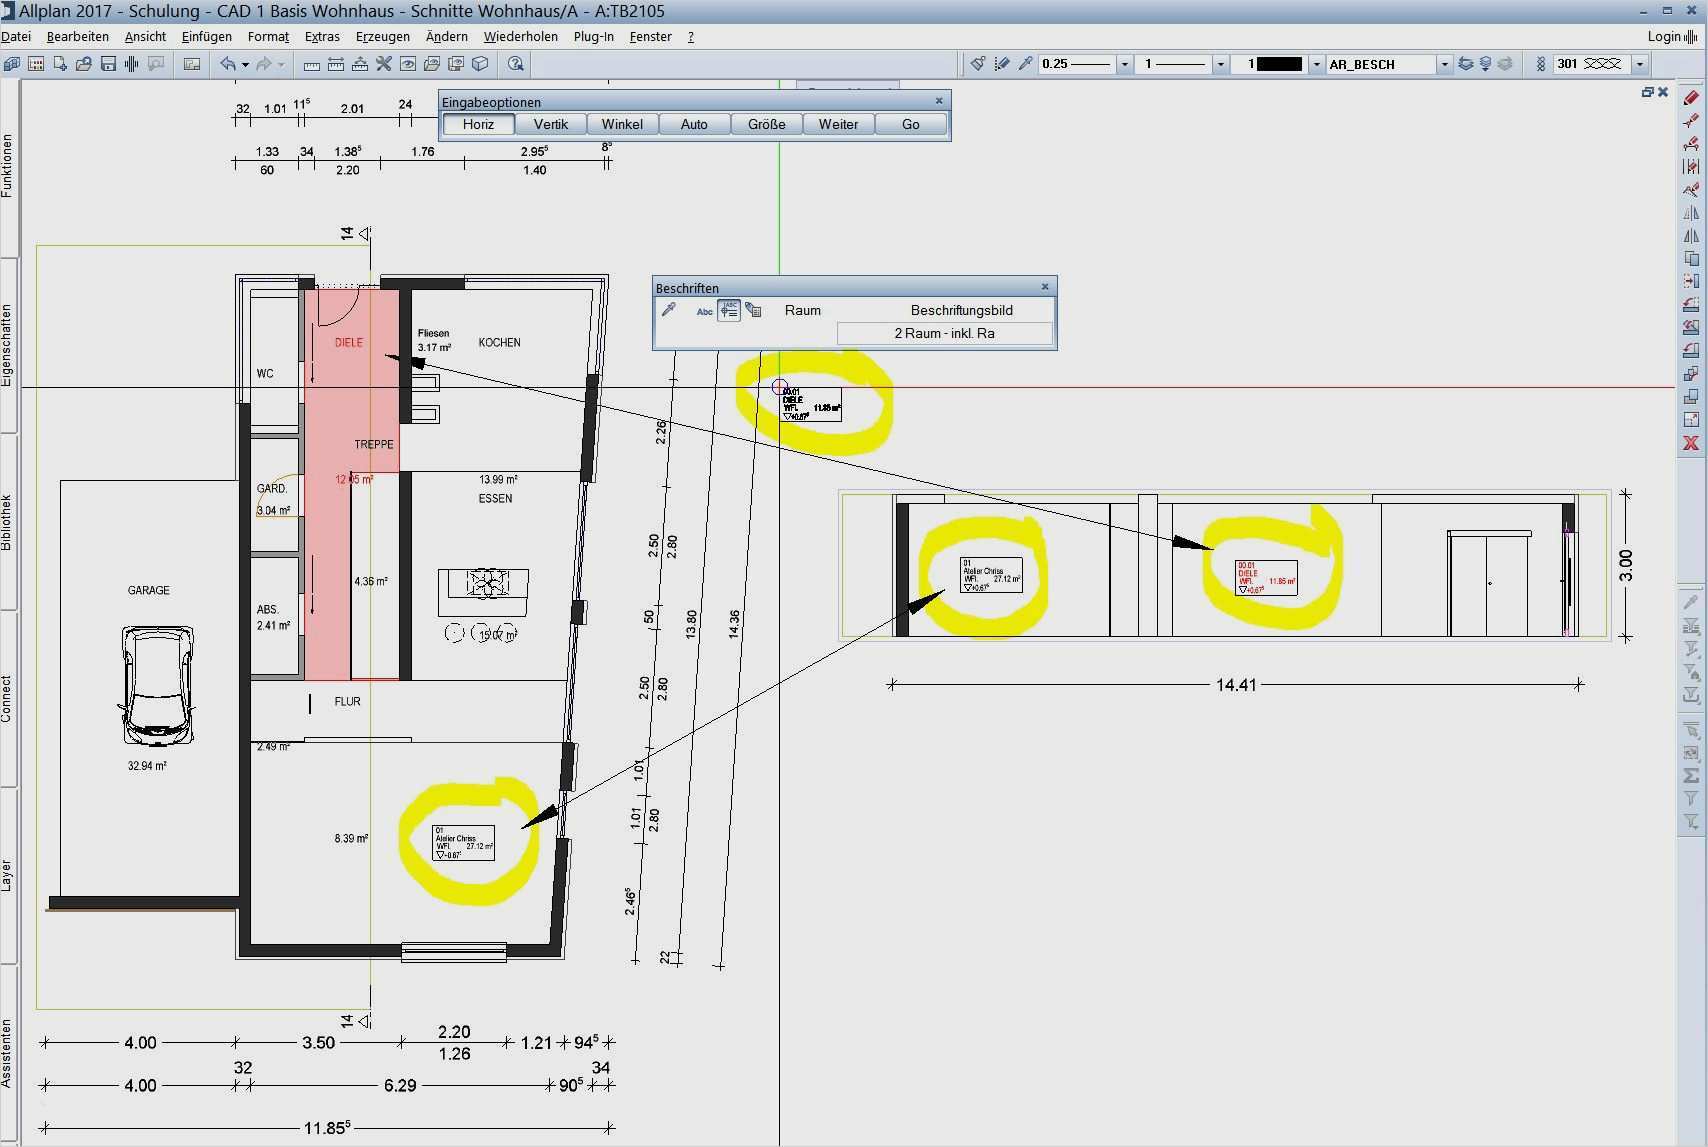Open the hatch pattern 301 dropdown
The image size is (1708, 1147).
point(1639,64)
